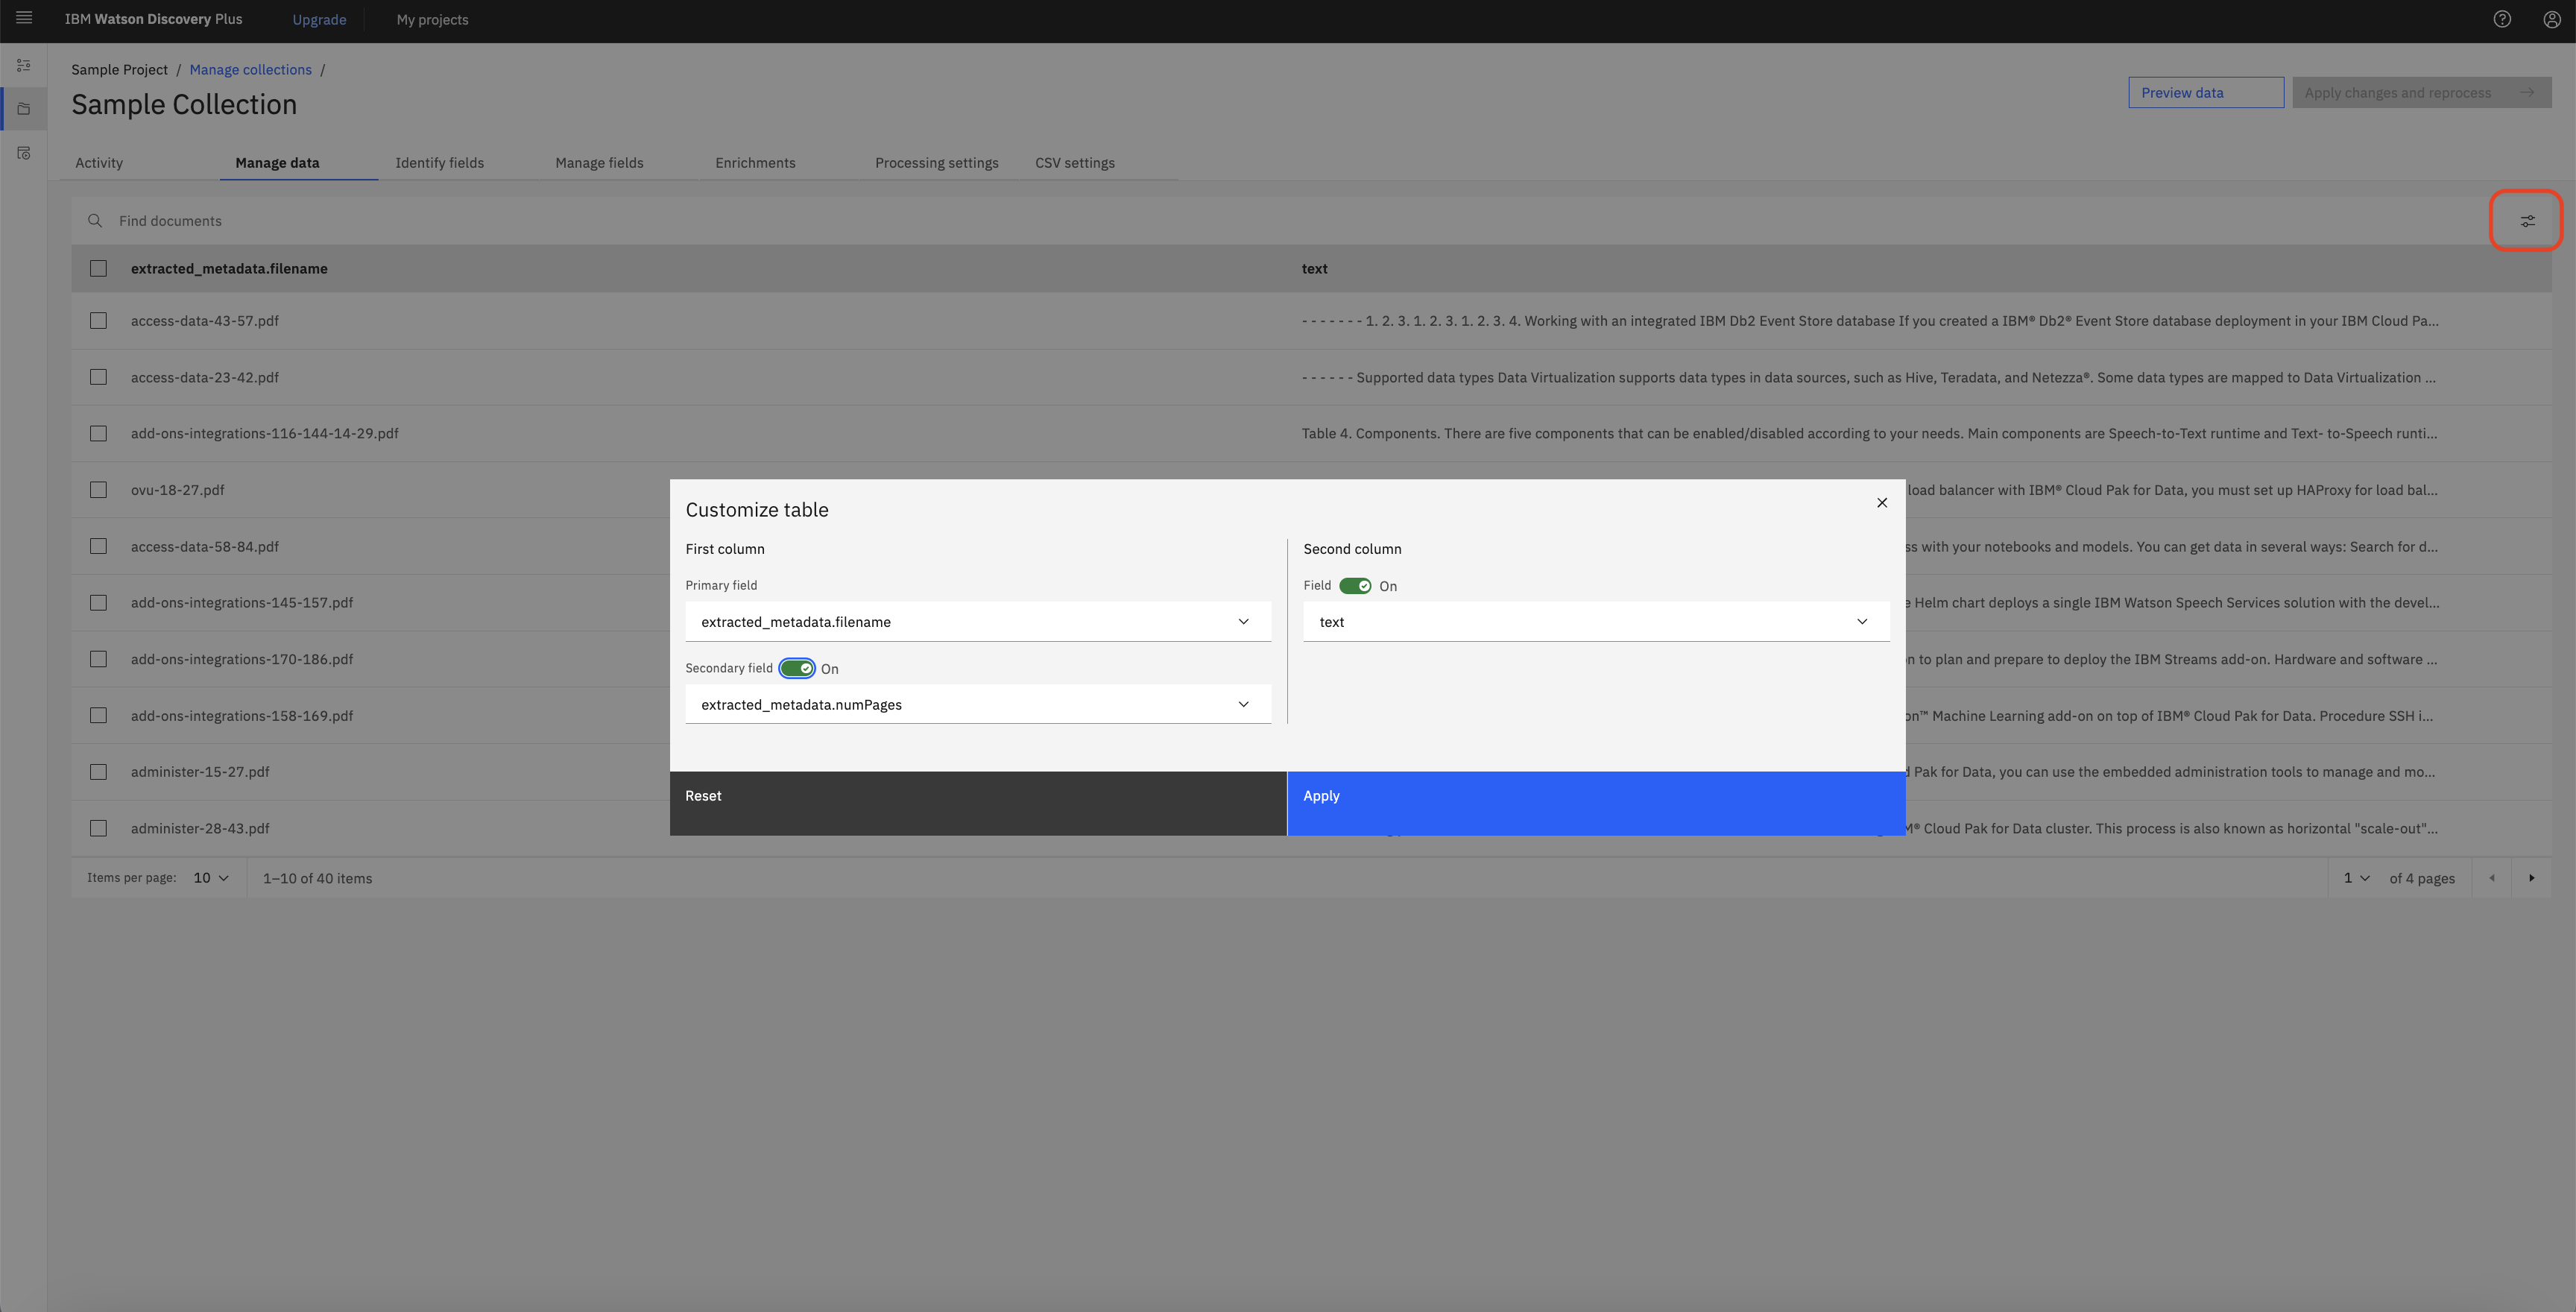The width and height of the screenshot is (2576, 1312).
Task: Open the help question mark icon
Action: coord(2502,19)
